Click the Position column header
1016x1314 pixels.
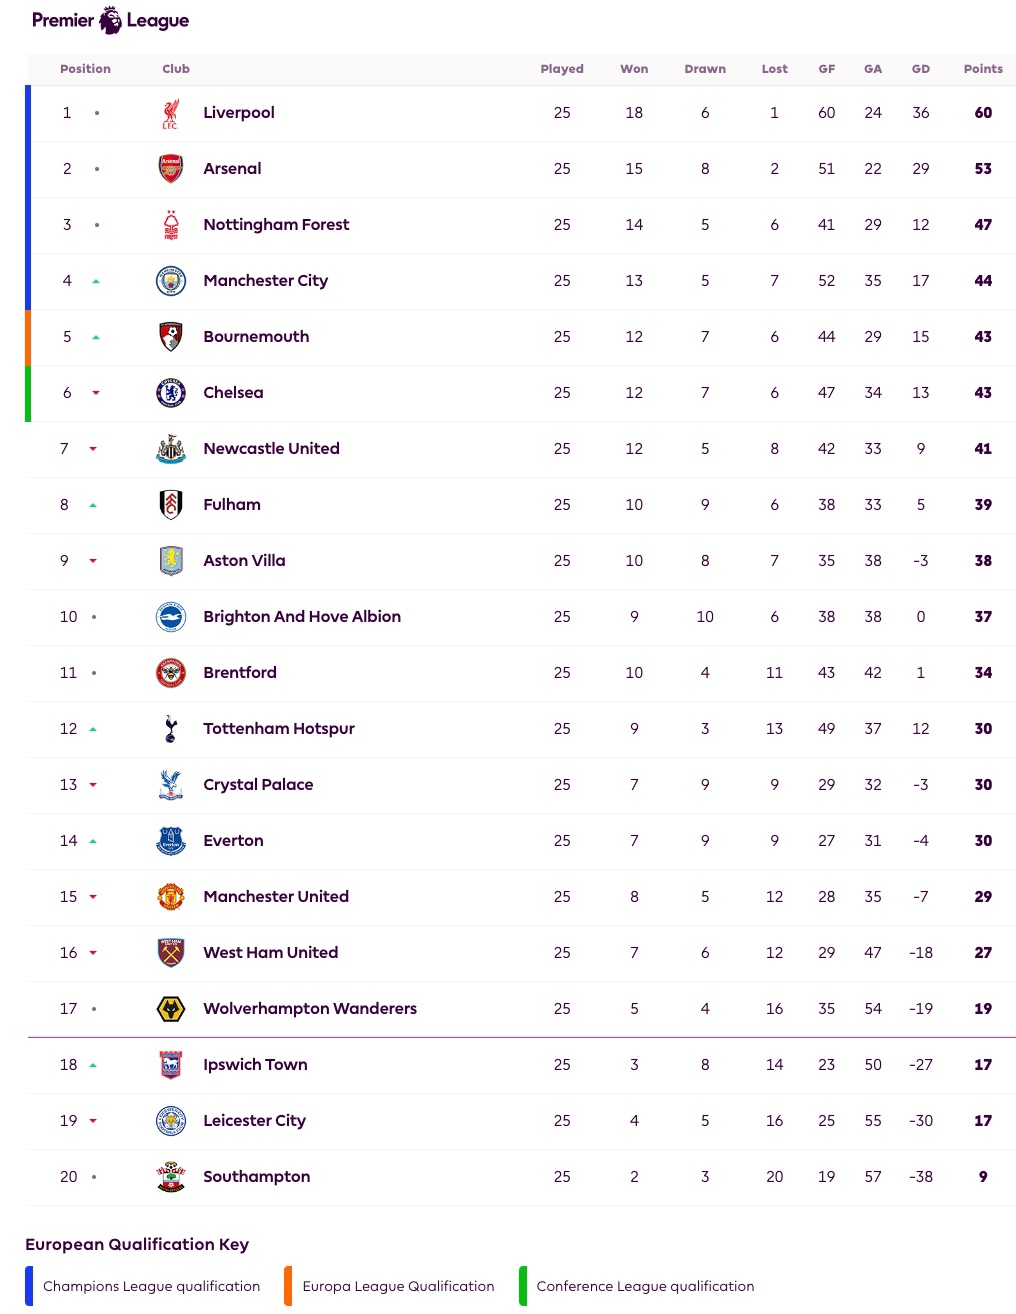pos(85,69)
